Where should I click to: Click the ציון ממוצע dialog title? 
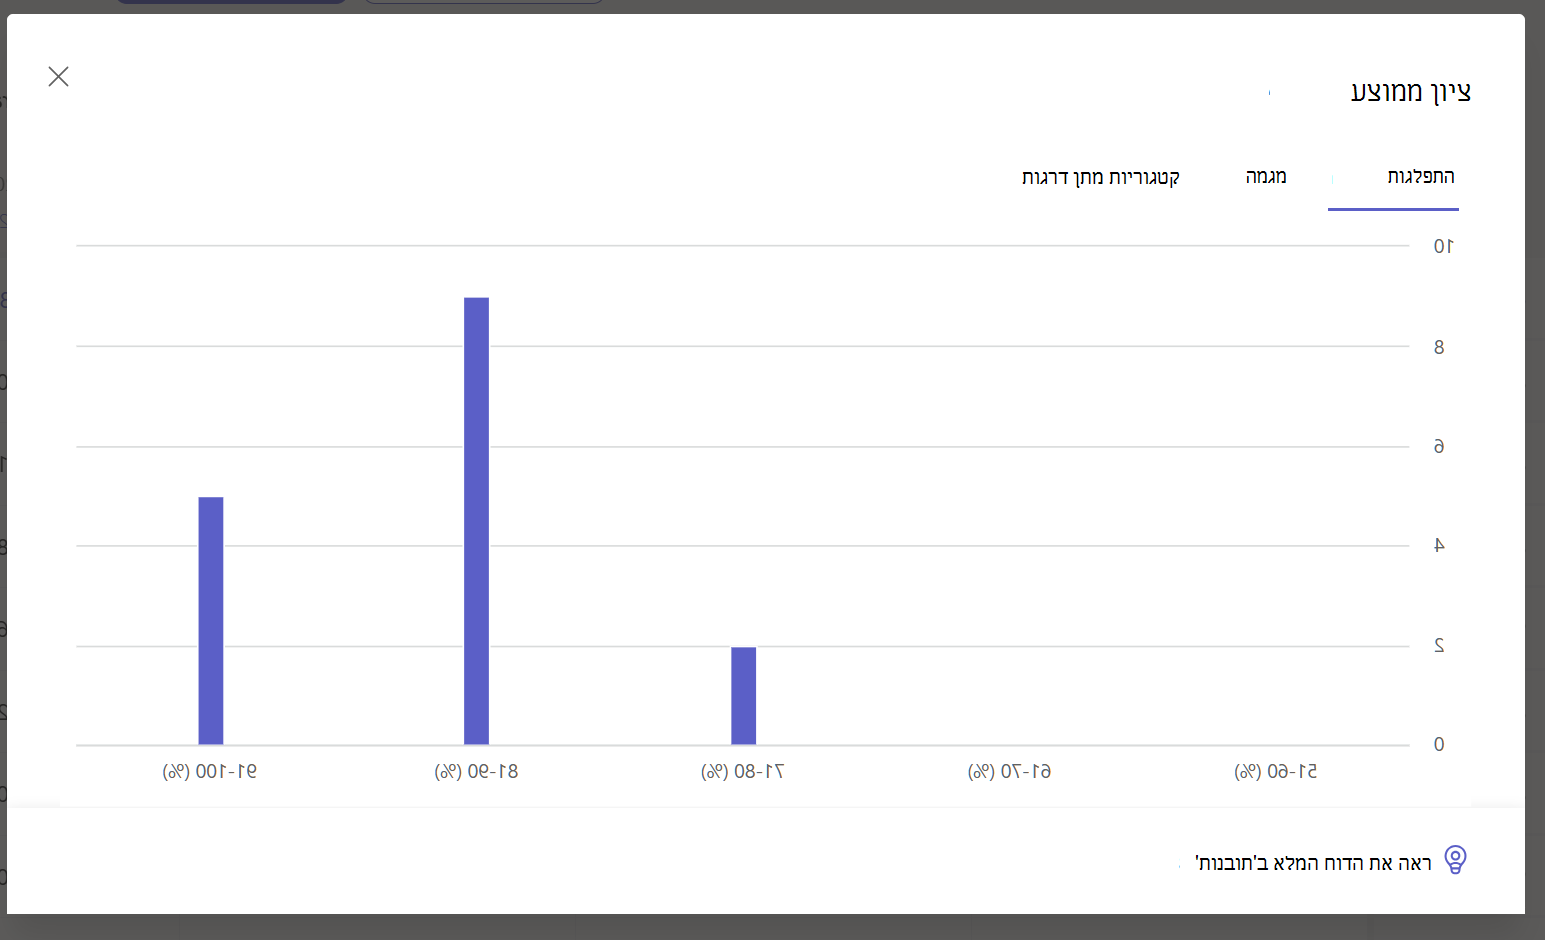point(1410,92)
